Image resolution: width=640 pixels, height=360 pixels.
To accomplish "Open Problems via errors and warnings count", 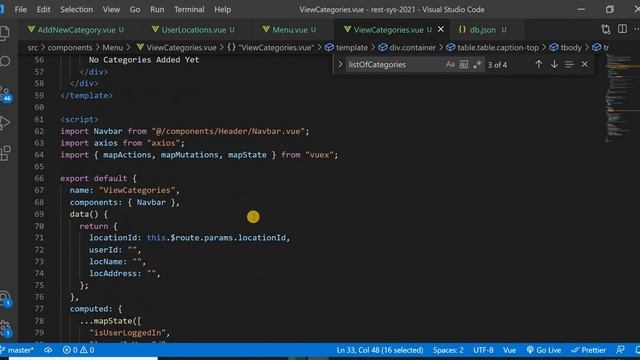I will click(78, 350).
